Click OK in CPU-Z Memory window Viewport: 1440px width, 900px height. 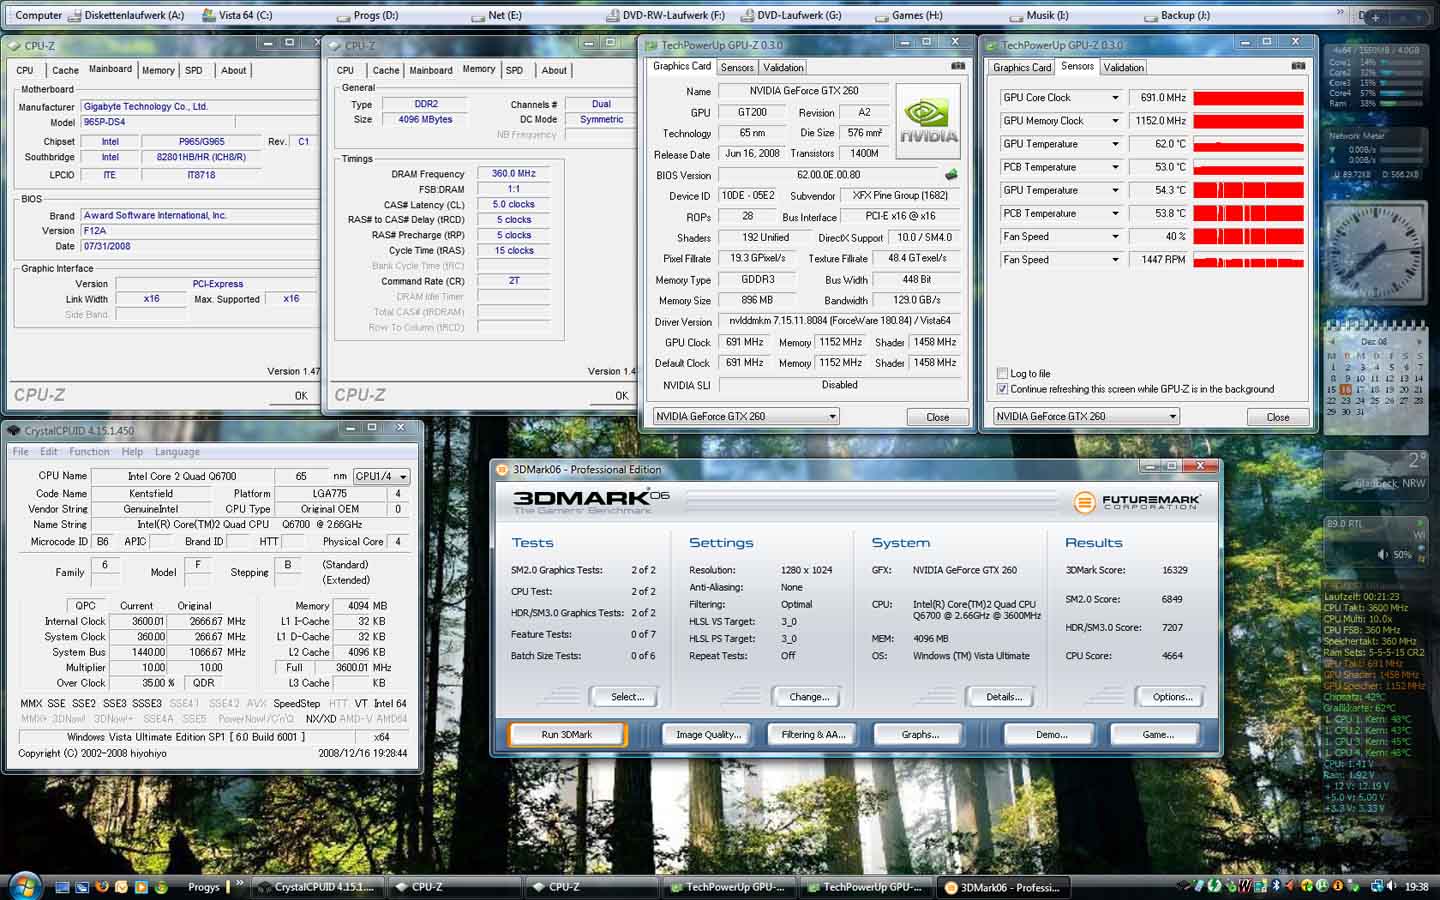(621, 396)
